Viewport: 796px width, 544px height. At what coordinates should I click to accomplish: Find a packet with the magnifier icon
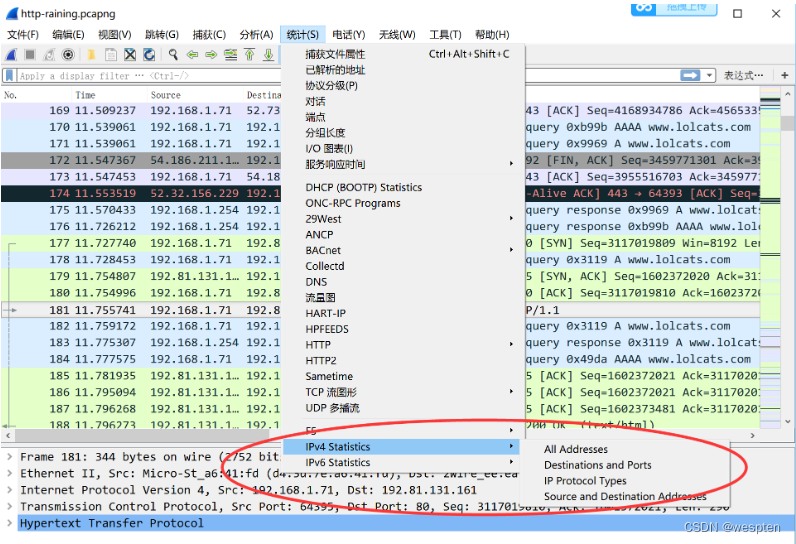click(x=174, y=54)
